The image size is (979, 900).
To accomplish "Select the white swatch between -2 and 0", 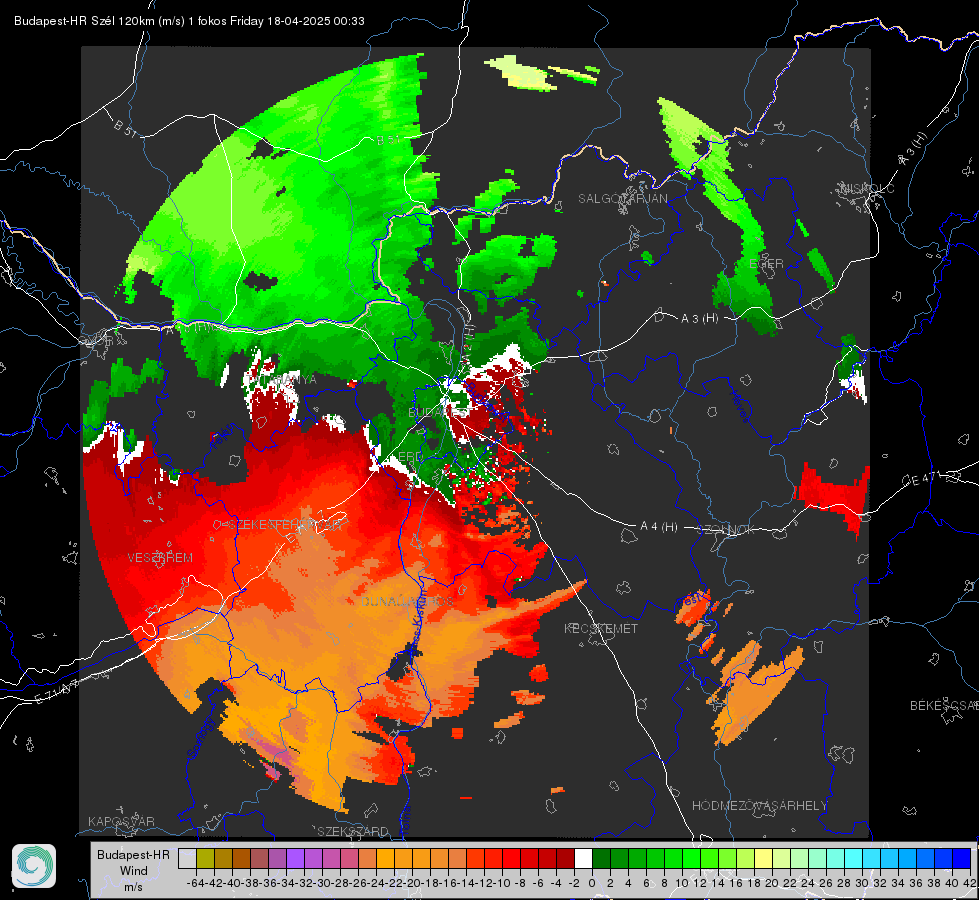I will 583,858.
